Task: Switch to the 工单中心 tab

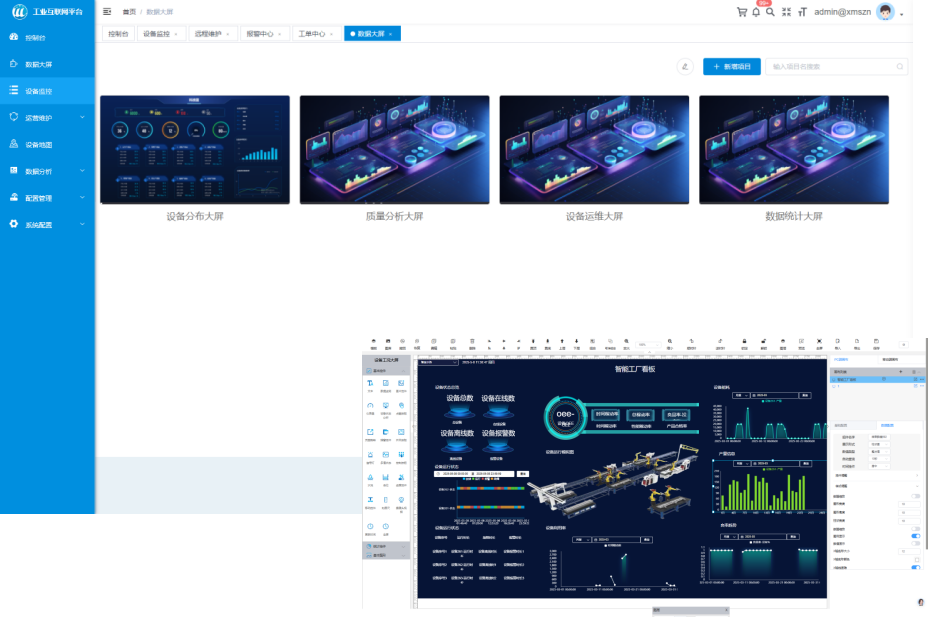Action: tap(316, 34)
